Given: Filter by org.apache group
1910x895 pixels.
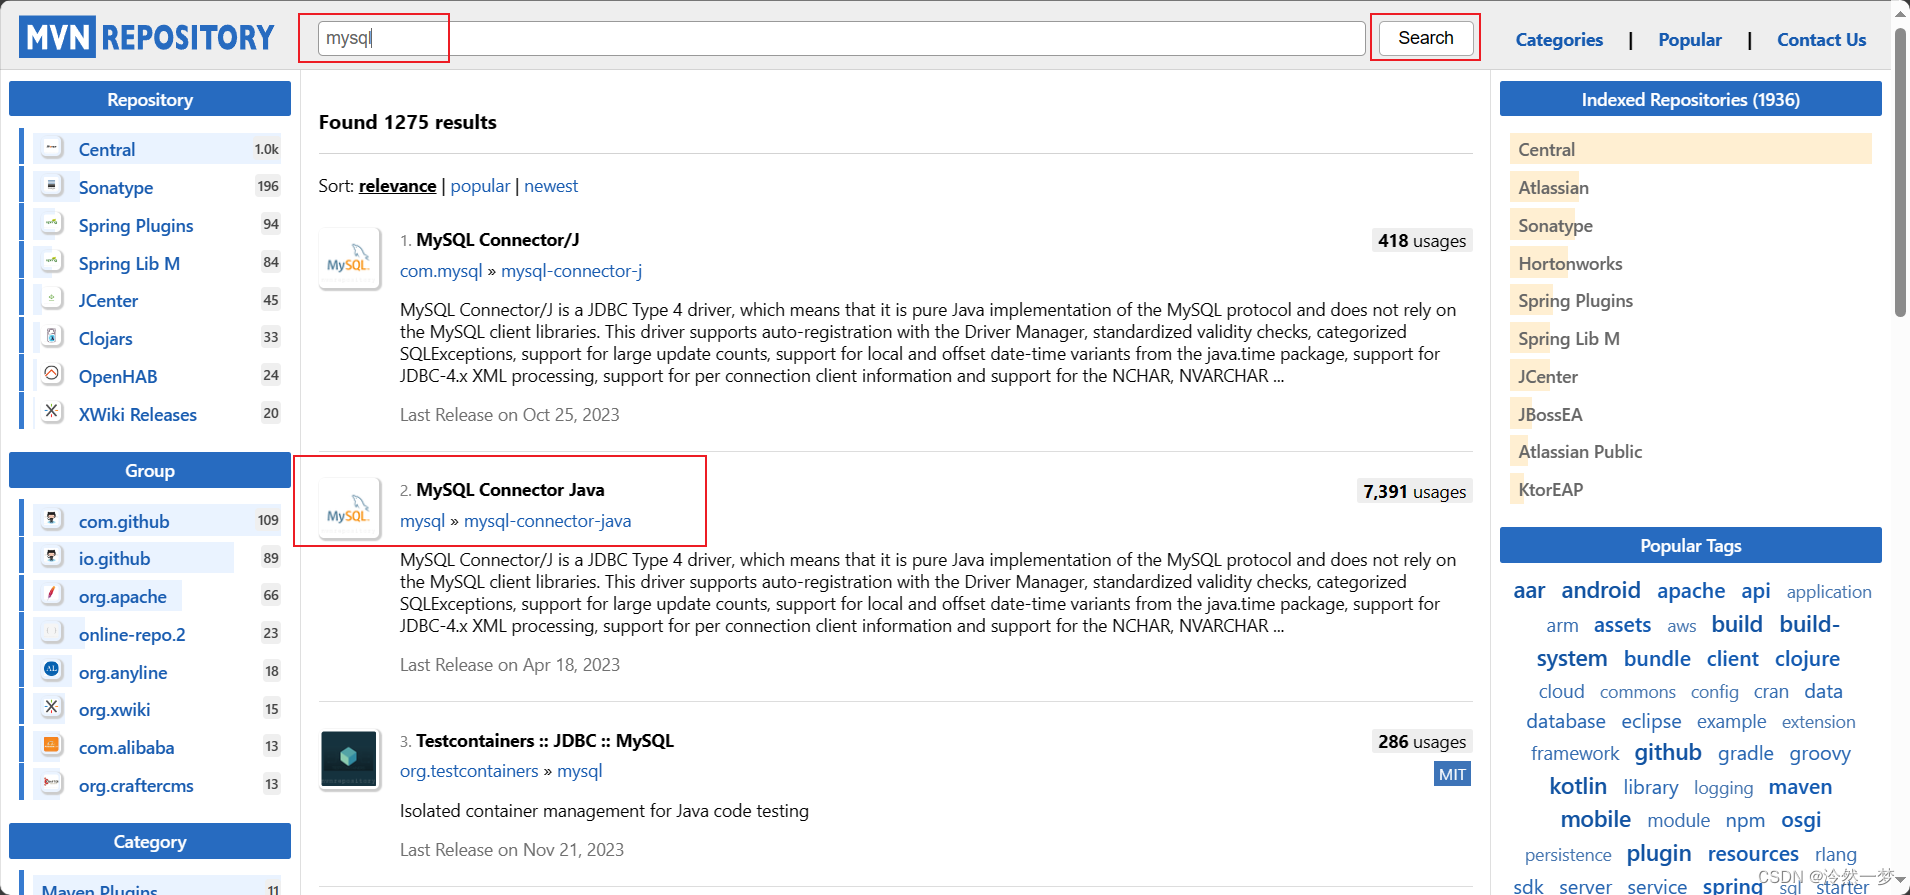Looking at the screenshot, I should (123, 597).
